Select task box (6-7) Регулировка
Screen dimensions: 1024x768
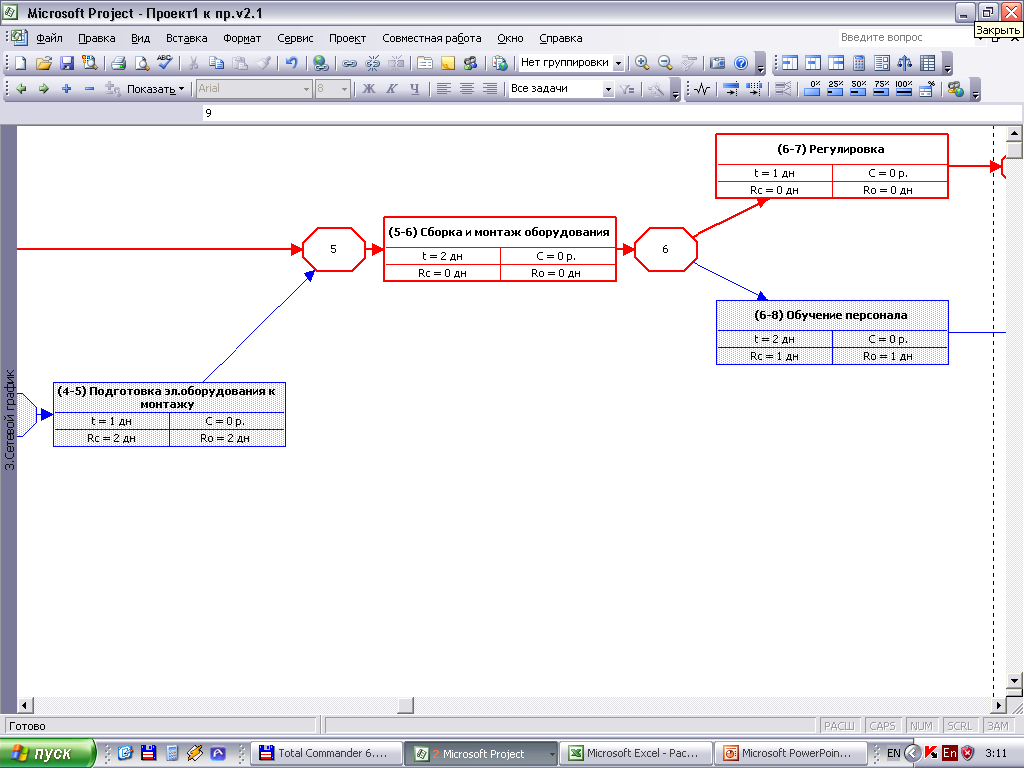[831, 166]
